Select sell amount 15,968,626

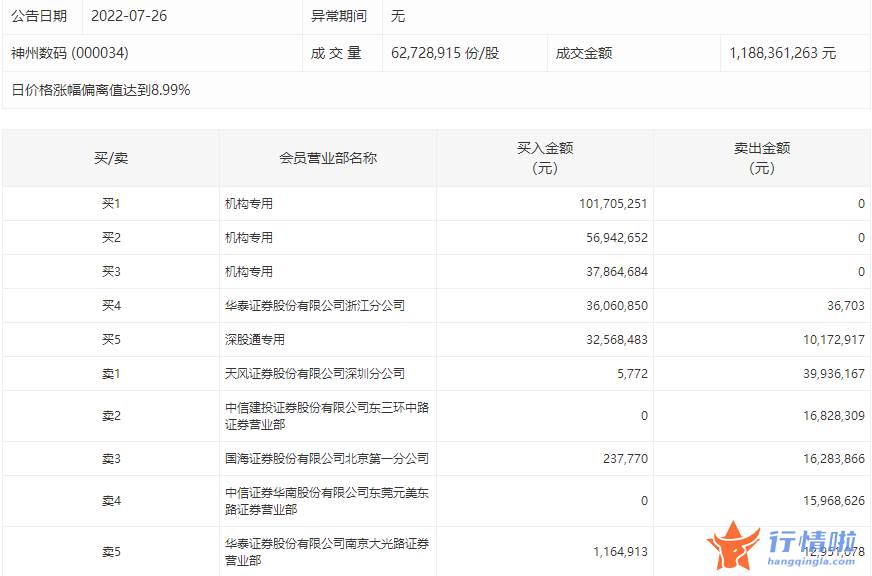click(x=834, y=500)
